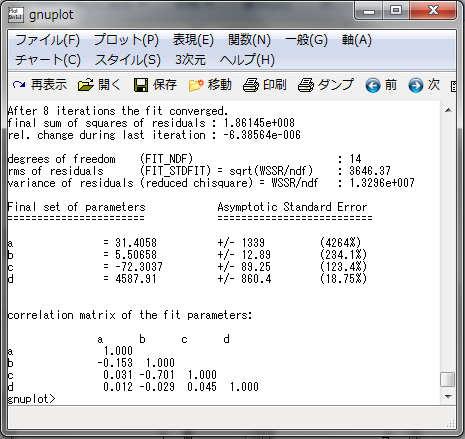
Task: Open the 表現(E) menu
Action: pos(193,40)
